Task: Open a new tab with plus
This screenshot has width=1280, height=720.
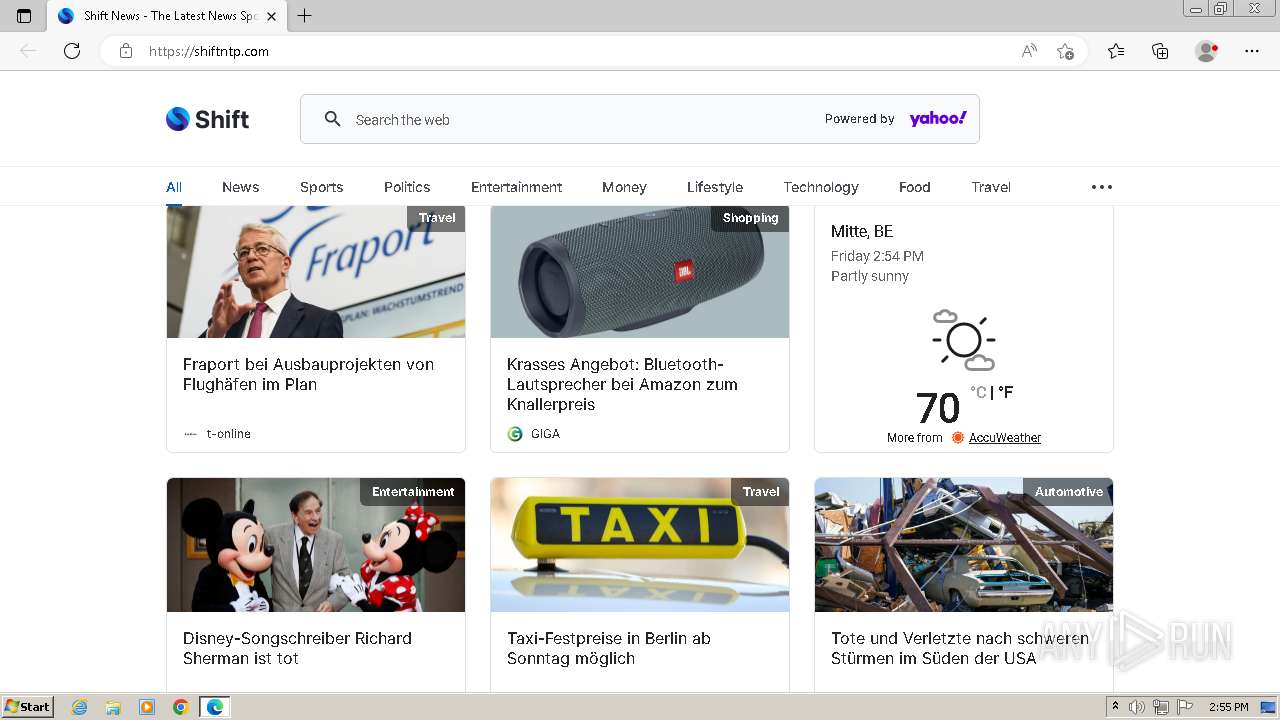Action: tap(305, 16)
